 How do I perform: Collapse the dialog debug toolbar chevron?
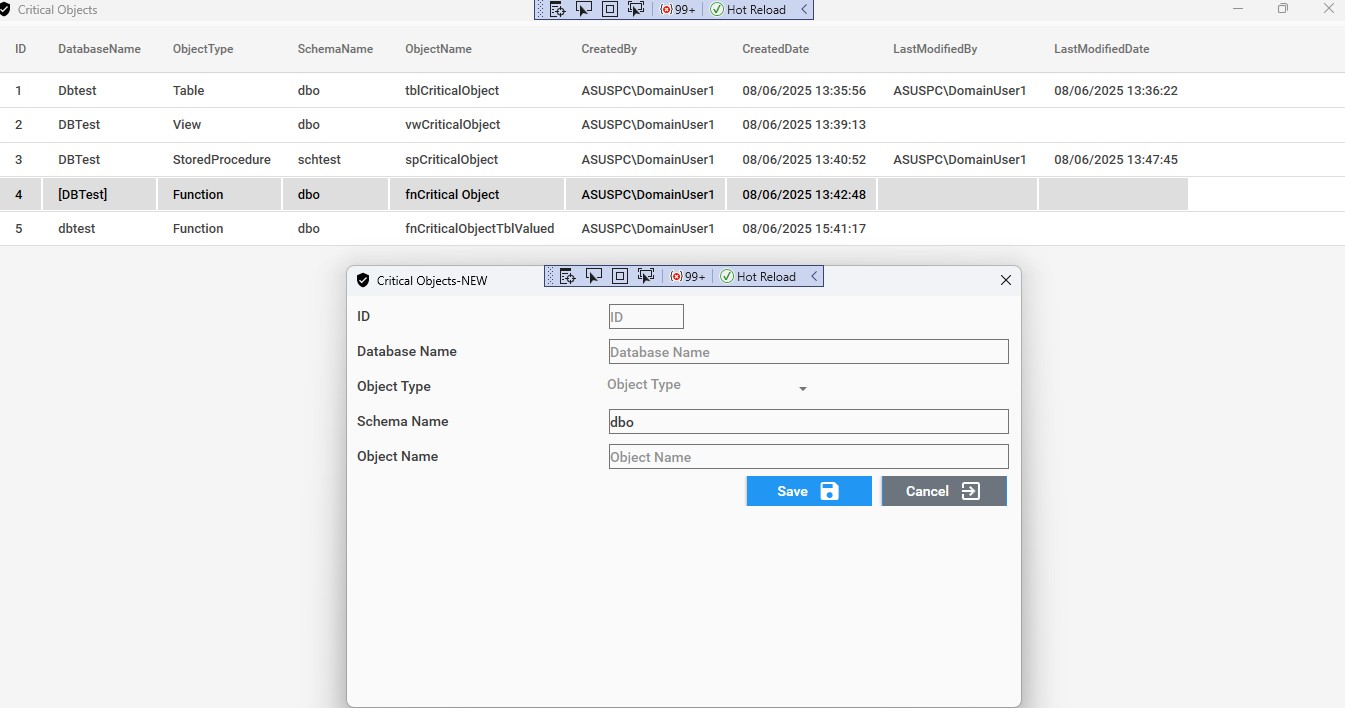pos(814,276)
